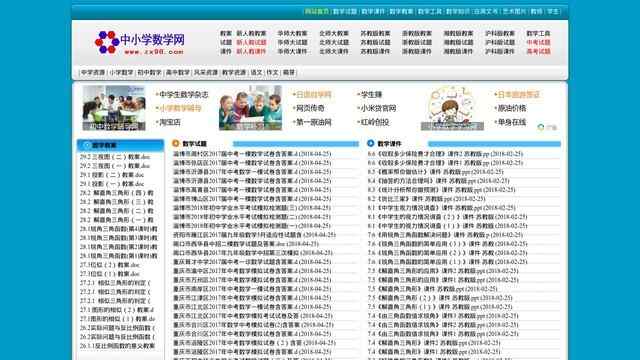640x360 pixels.
Task: Open 29.1 投影（二）教案.doc
Action: point(112,175)
